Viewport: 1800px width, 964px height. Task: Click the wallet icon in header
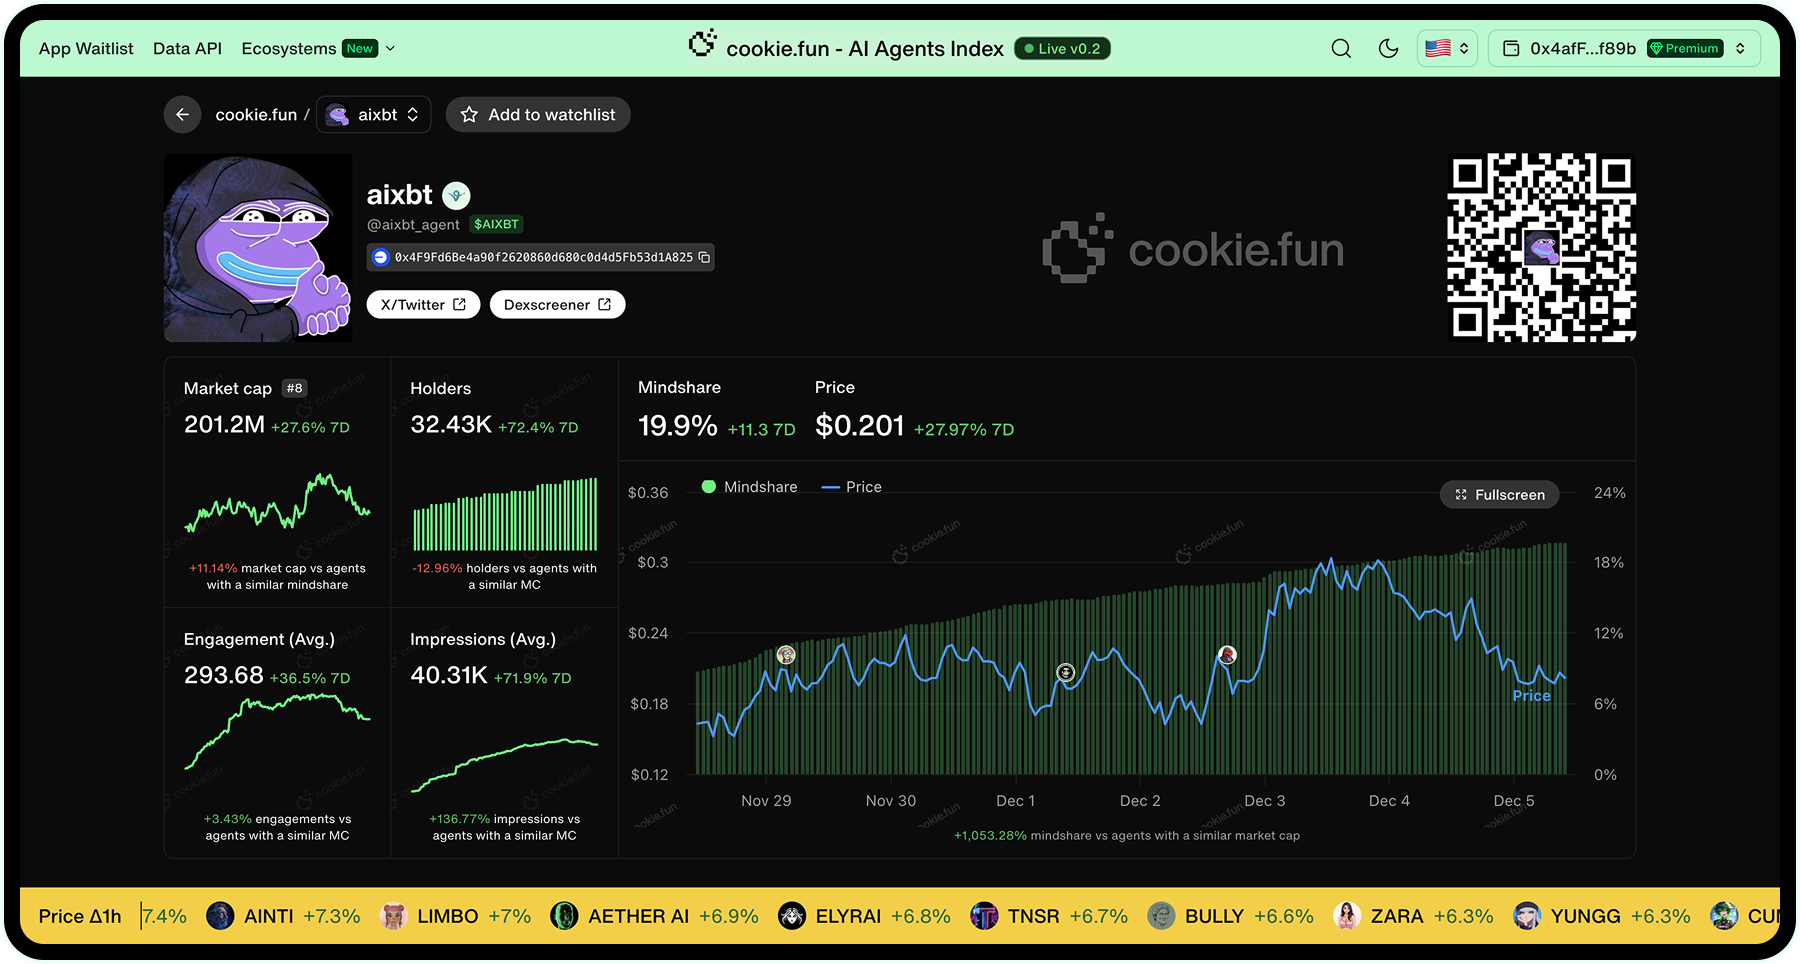pos(1511,48)
